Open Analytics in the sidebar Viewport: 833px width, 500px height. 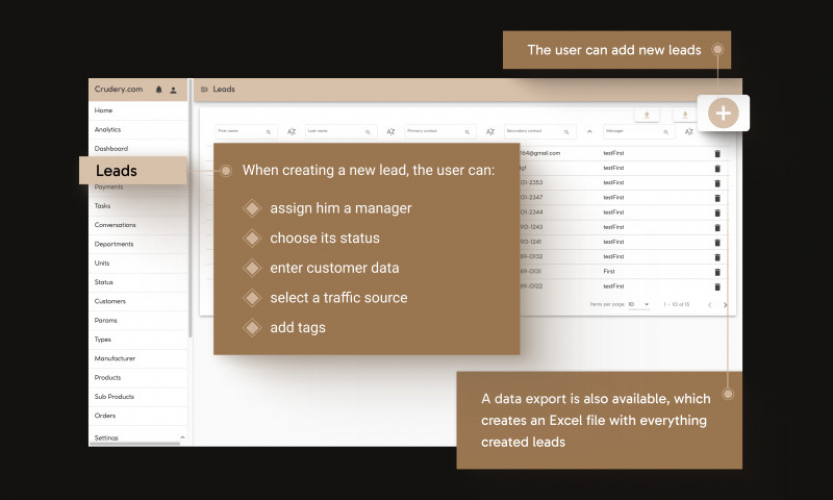(x=138, y=130)
